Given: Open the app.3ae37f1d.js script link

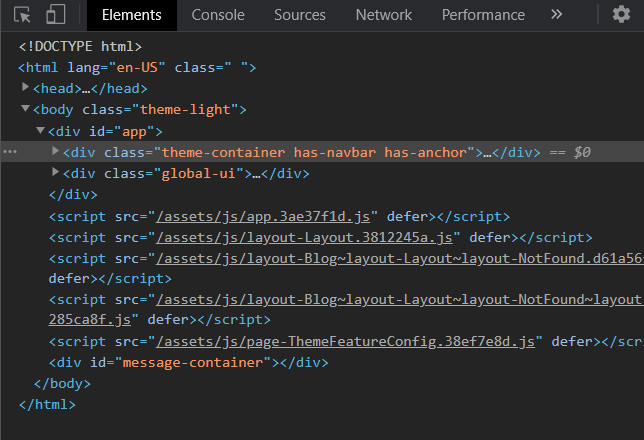Looking at the screenshot, I should click(263, 217).
